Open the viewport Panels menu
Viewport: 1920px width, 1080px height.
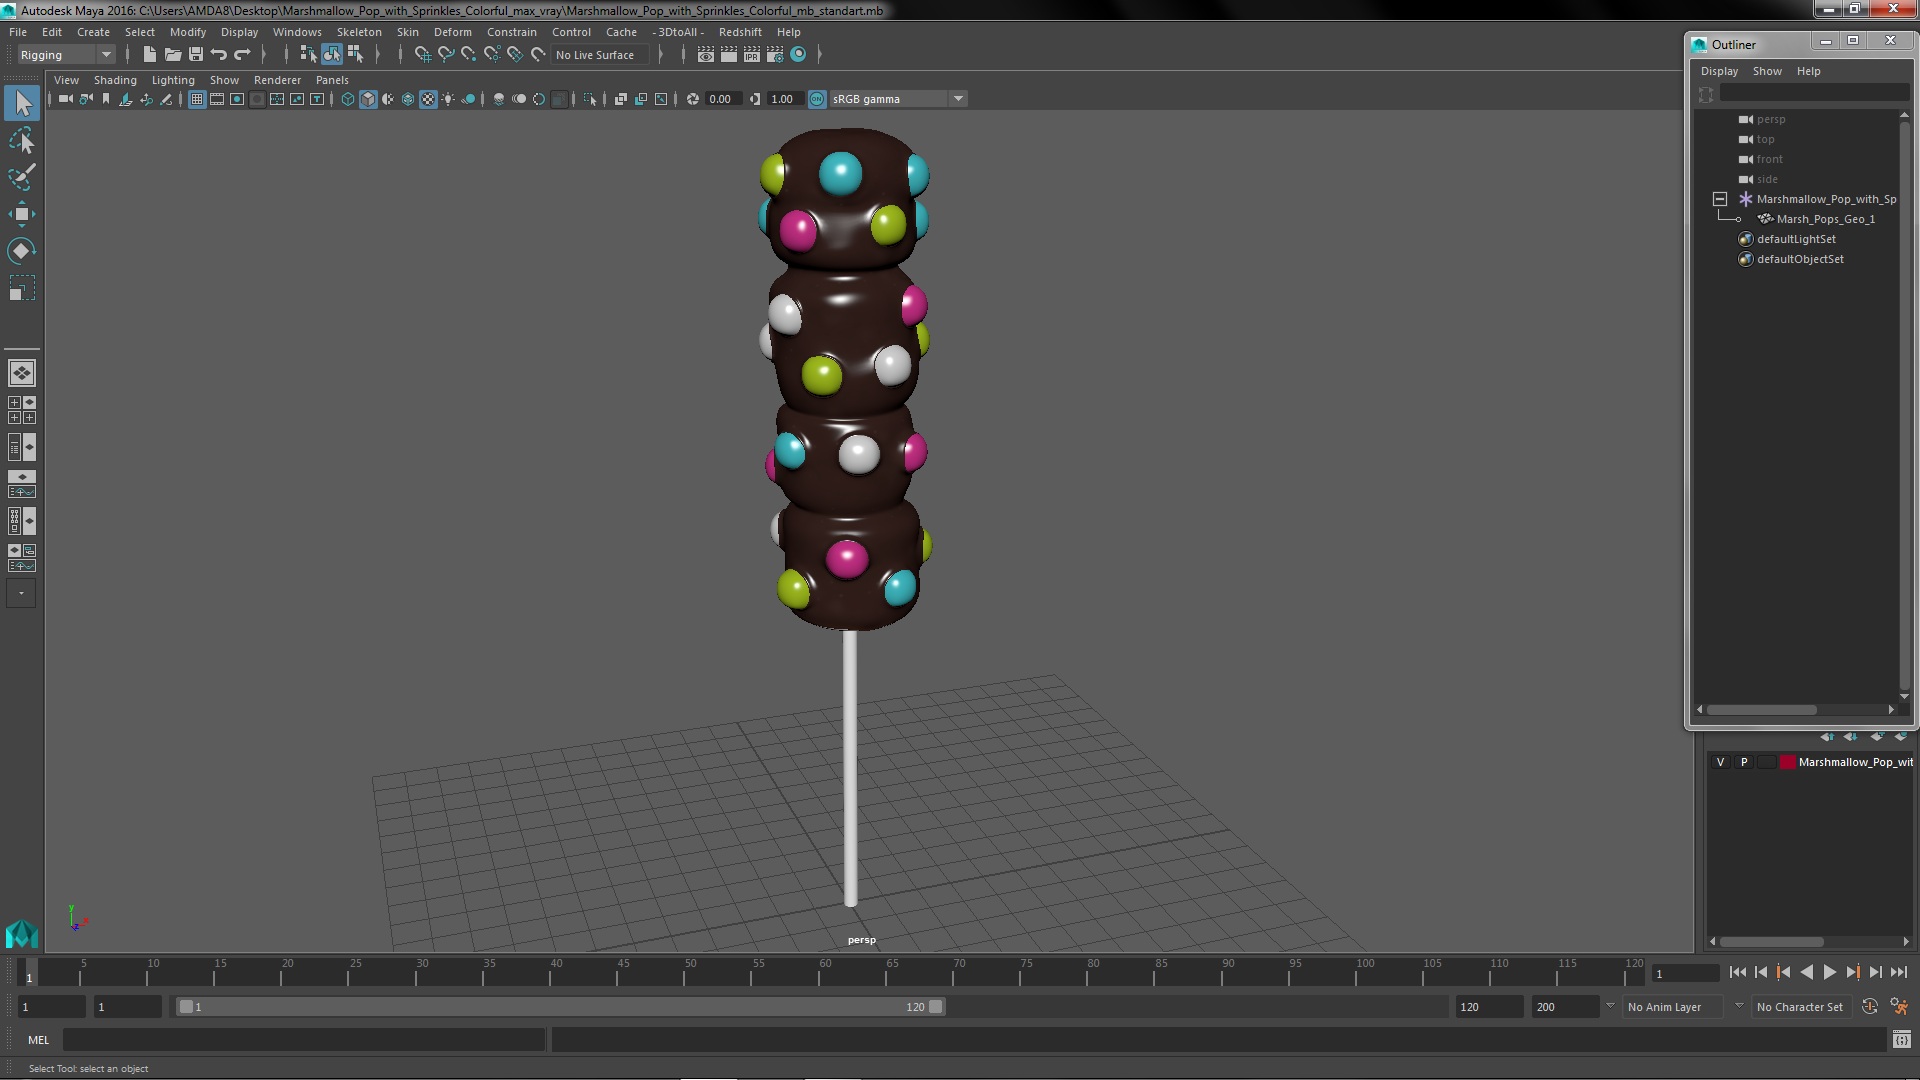(x=332, y=80)
